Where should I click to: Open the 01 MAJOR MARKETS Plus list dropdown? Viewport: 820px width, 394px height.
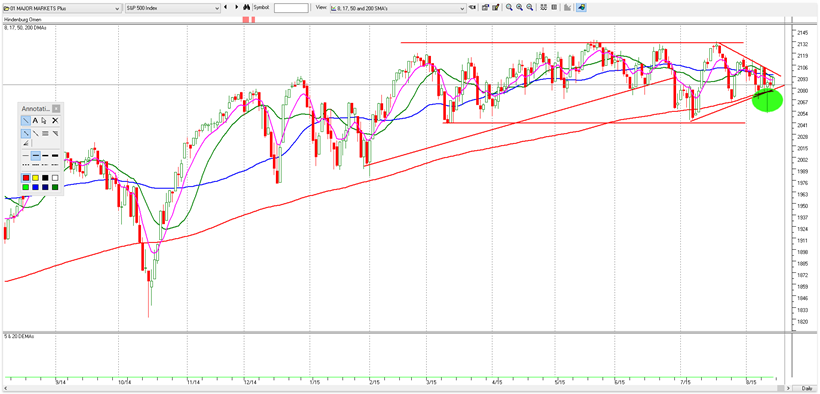61,8
